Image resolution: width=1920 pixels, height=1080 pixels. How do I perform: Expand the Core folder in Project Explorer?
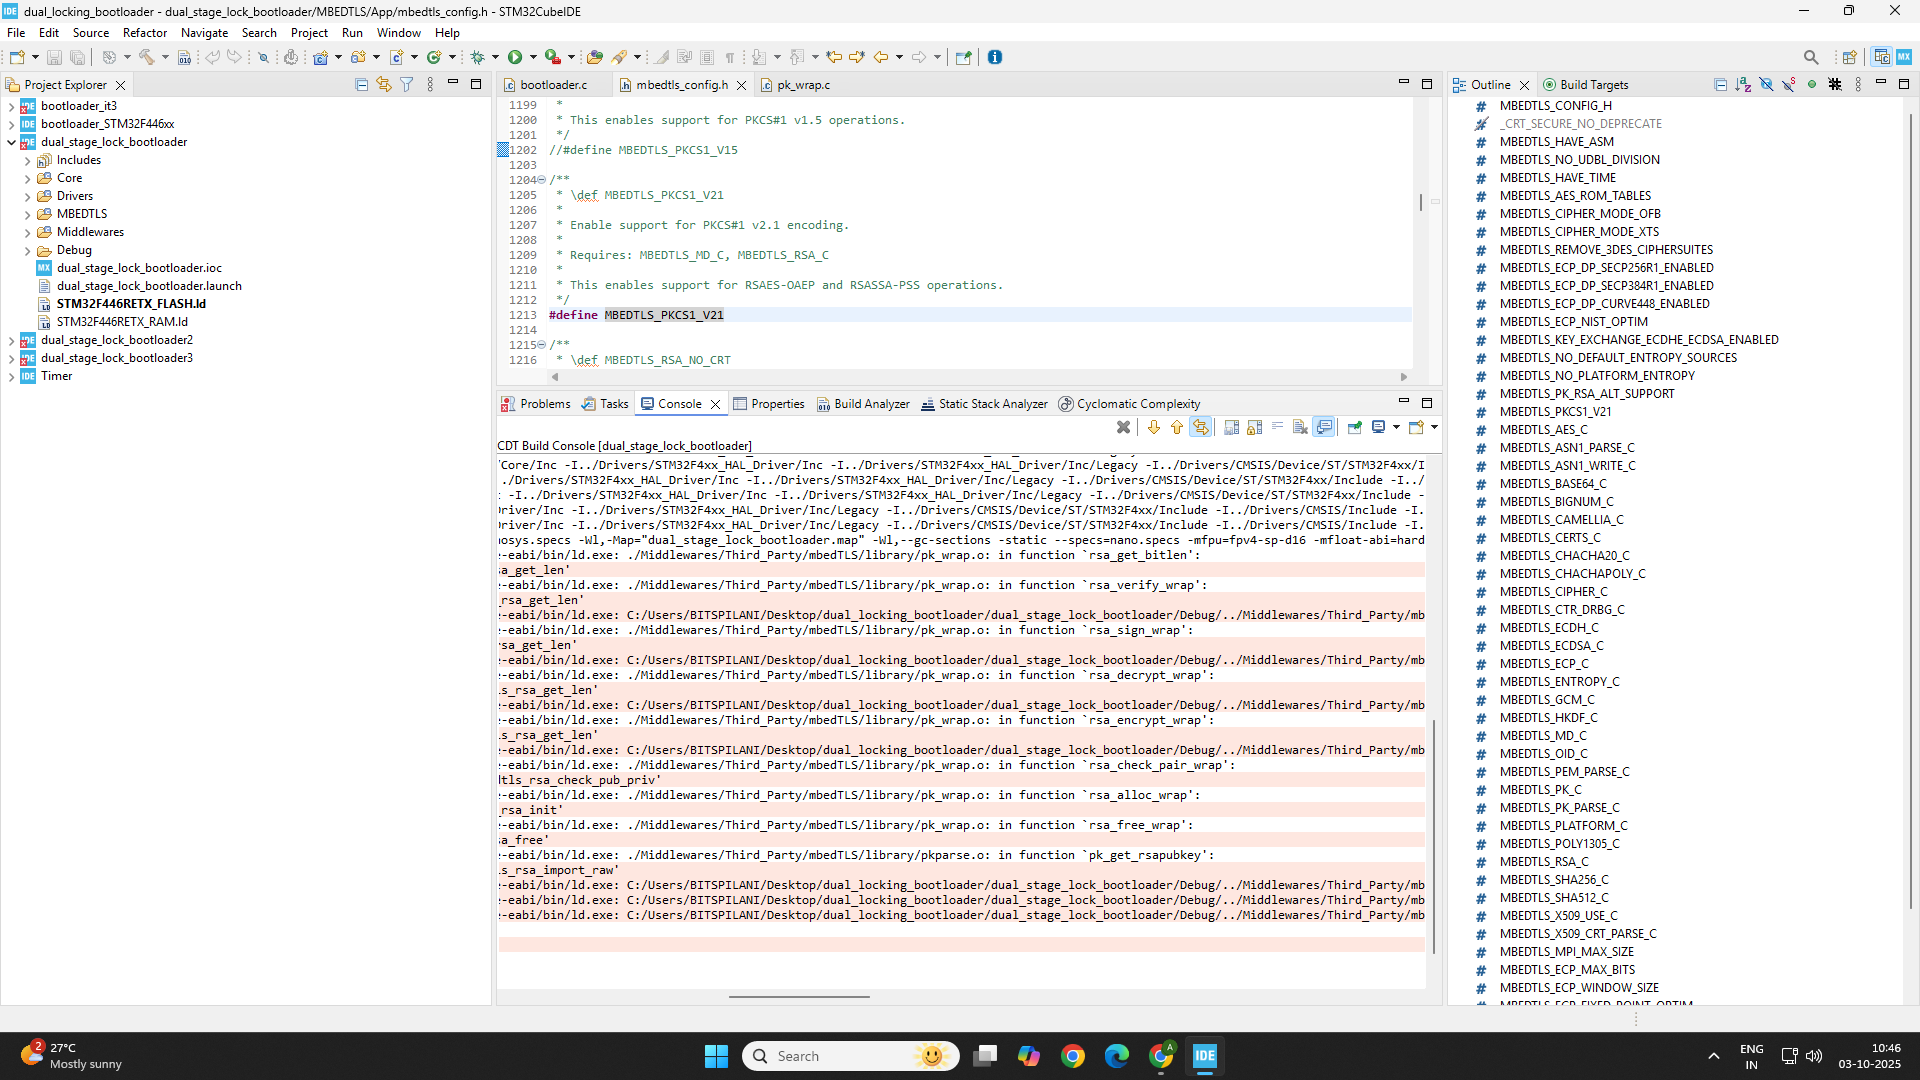click(26, 177)
